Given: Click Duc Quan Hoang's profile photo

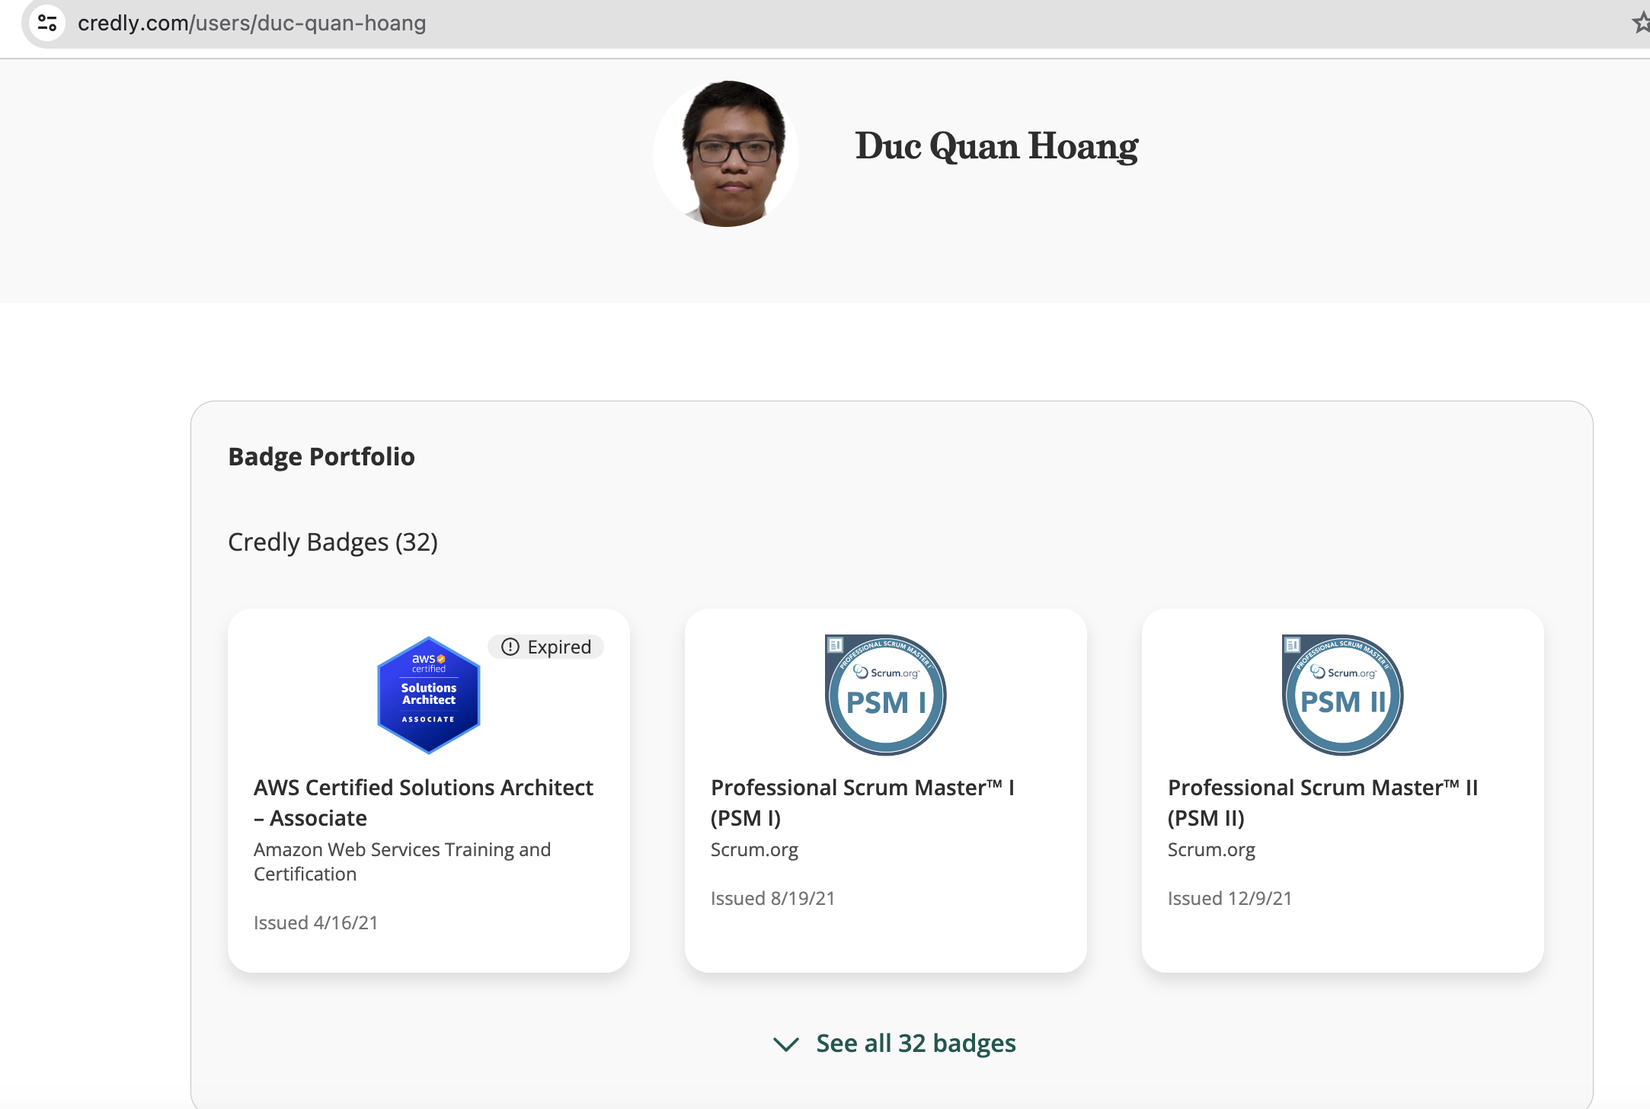Looking at the screenshot, I should [x=727, y=153].
